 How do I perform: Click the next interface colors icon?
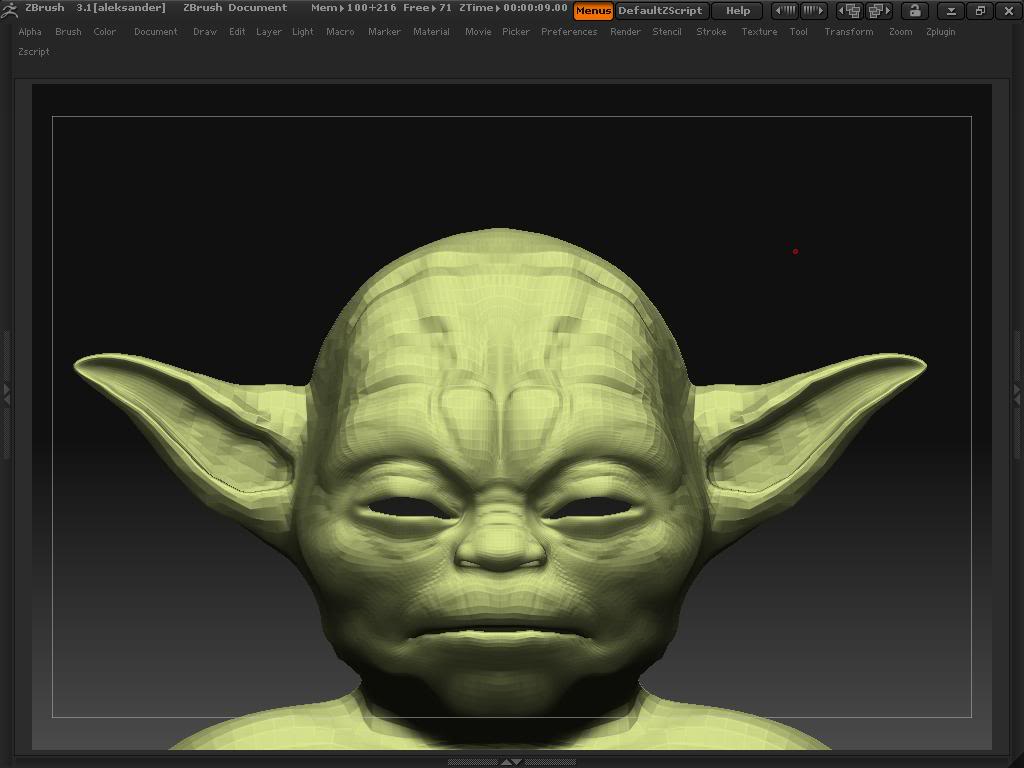pyautogui.click(x=813, y=10)
